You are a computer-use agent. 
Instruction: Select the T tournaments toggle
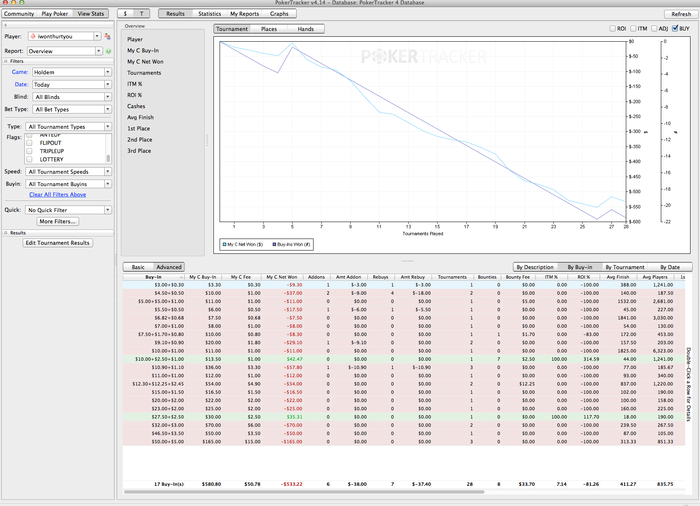click(142, 14)
